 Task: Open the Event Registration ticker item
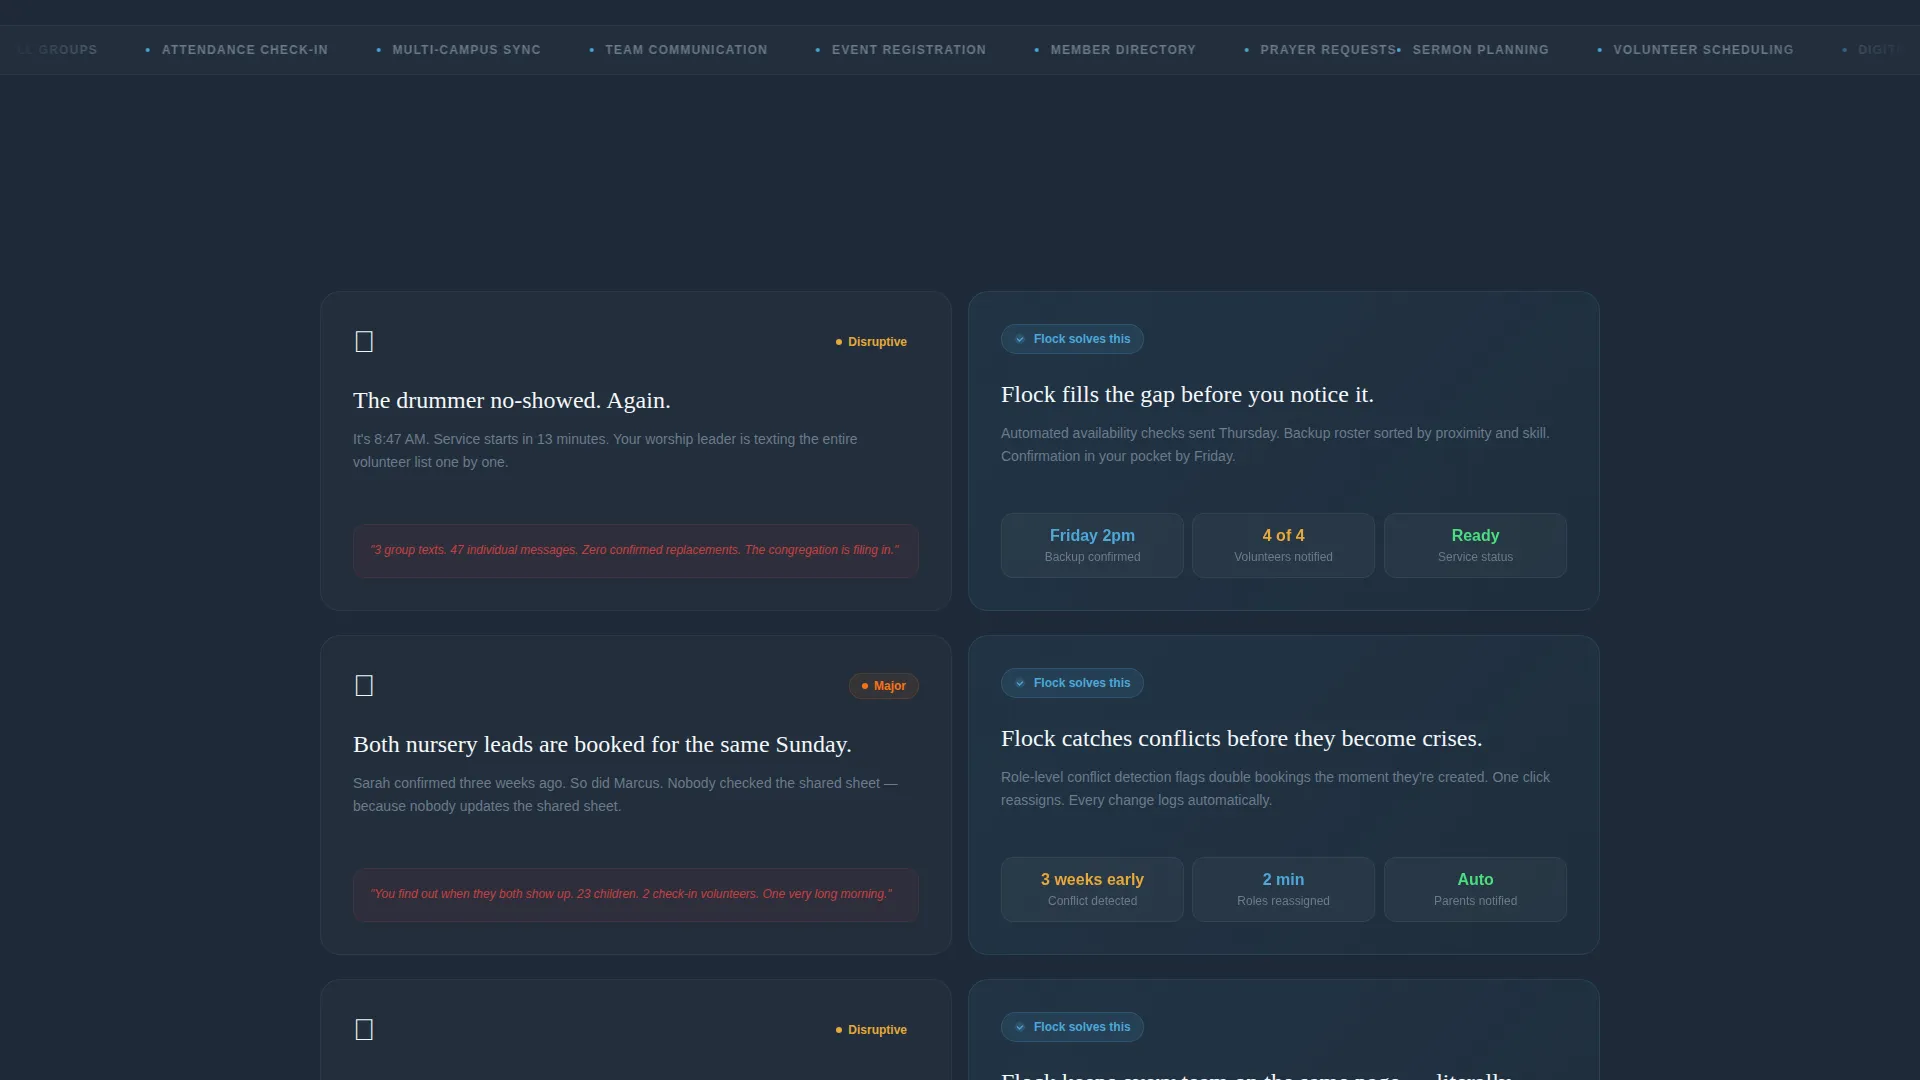pyautogui.click(x=901, y=50)
